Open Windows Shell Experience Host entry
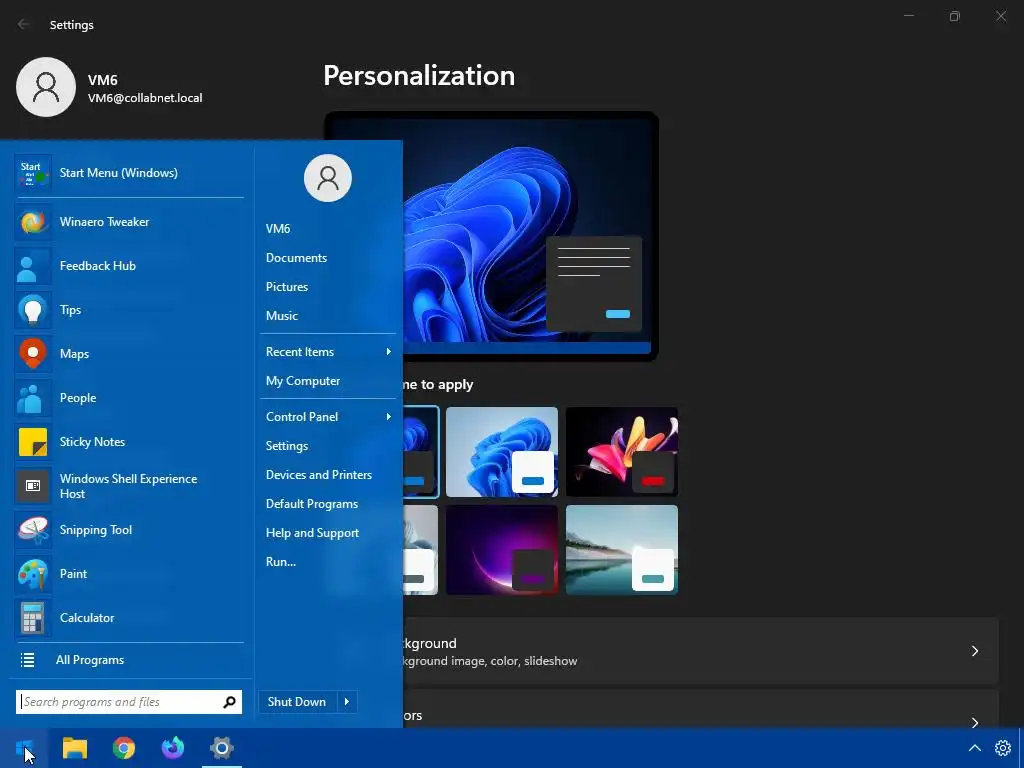Viewport: 1024px width, 768px height. tap(129, 486)
